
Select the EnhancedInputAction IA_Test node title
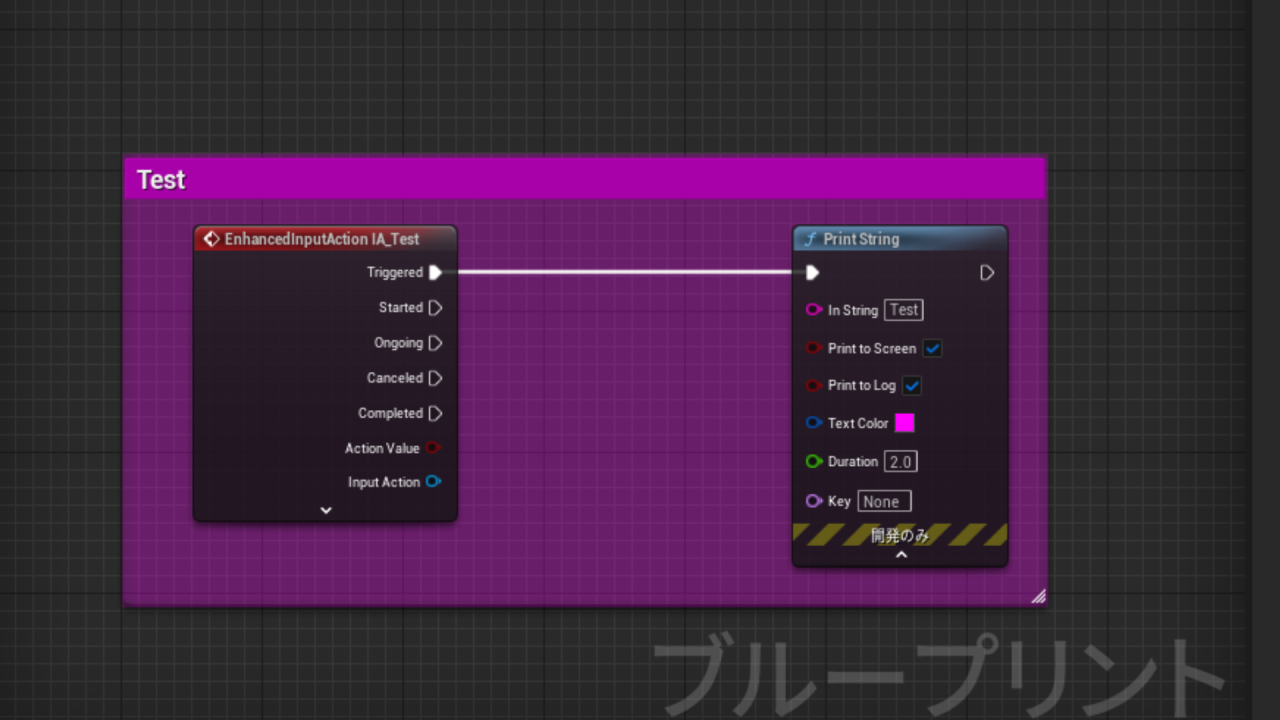(x=322, y=239)
